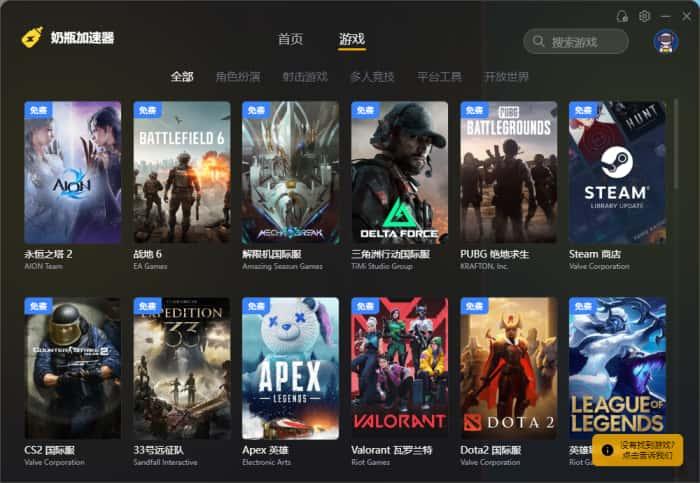Screen dimensions: 700x483
Task: Filter games by 射击游戏 category
Action: click(x=305, y=77)
